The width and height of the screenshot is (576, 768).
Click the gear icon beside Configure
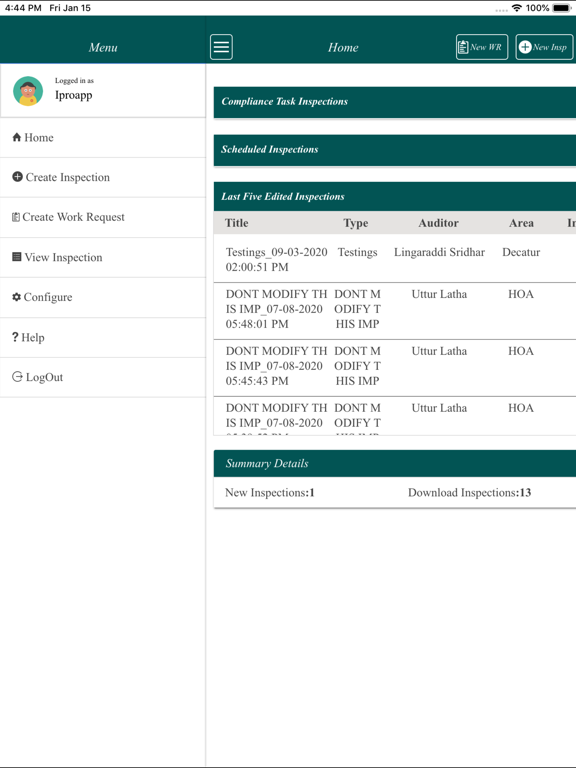pyautogui.click(x=17, y=297)
